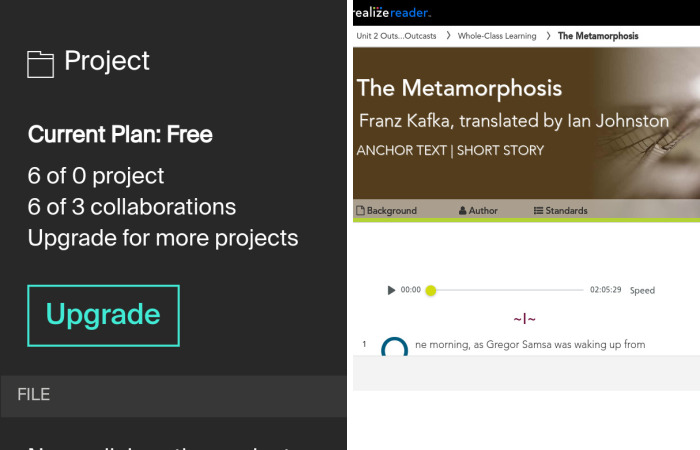Click the Standards list icon

click(x=538, y=211)
